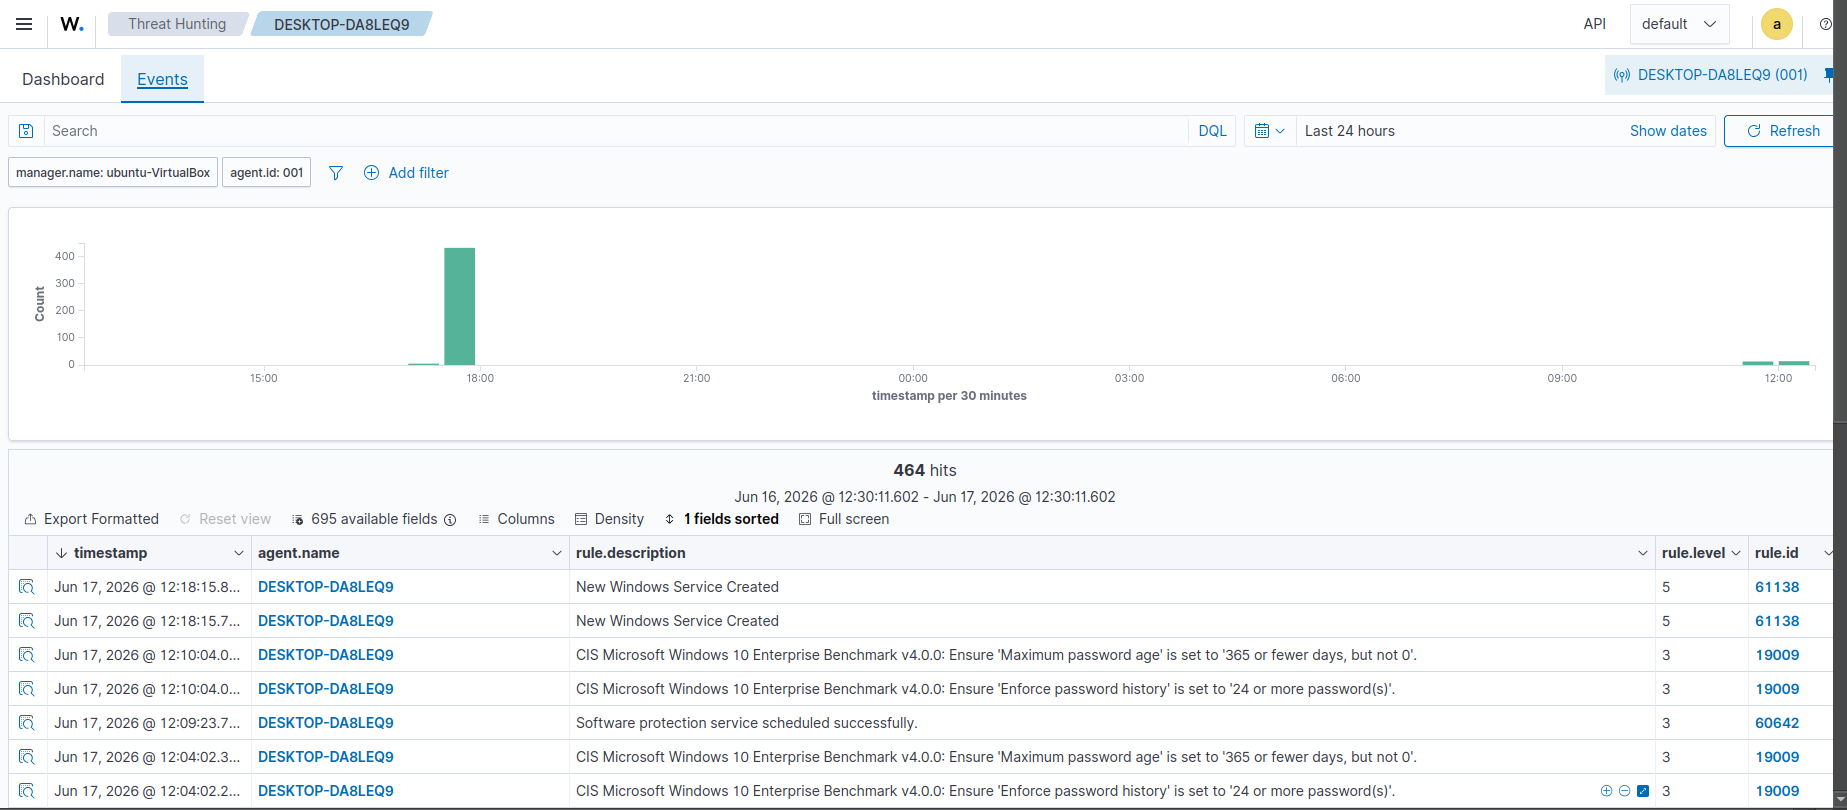The width and height of the screenshot is (1847, 810).
Task: Open rule 61138 link in first row
Action: pyautogui.click(x=1777, y=587)
